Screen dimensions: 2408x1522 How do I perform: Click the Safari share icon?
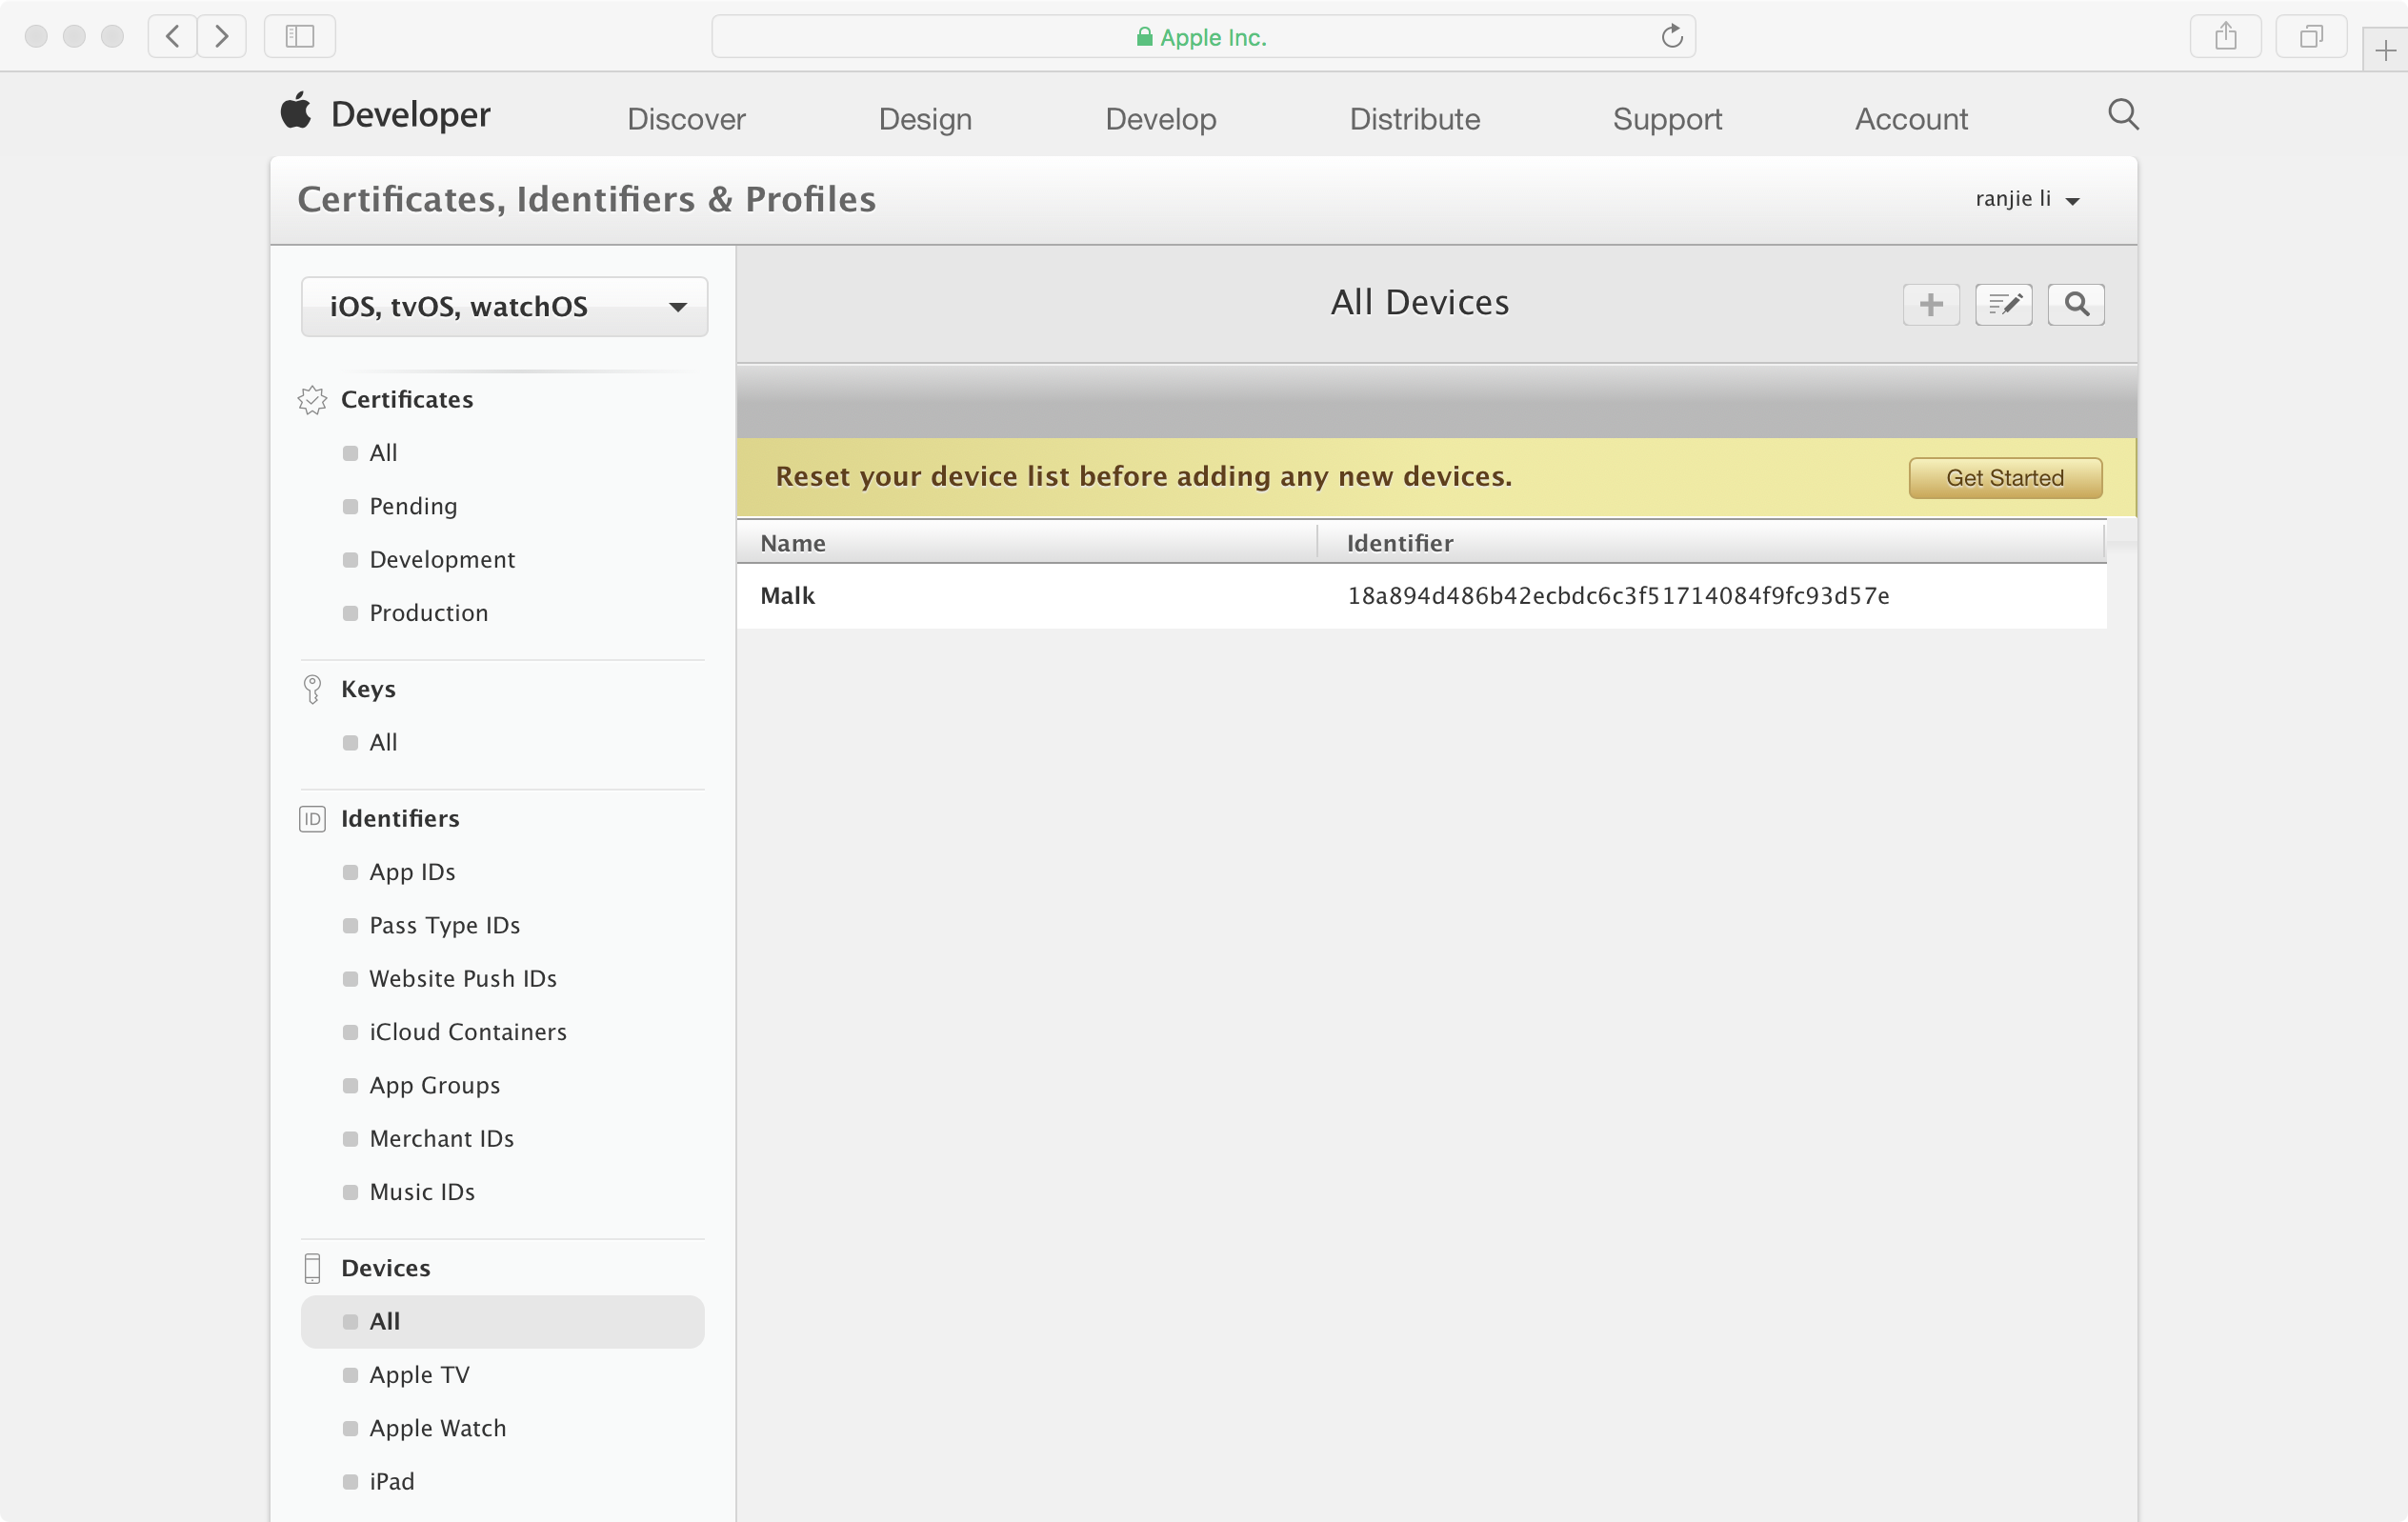tap(2225, 37)
